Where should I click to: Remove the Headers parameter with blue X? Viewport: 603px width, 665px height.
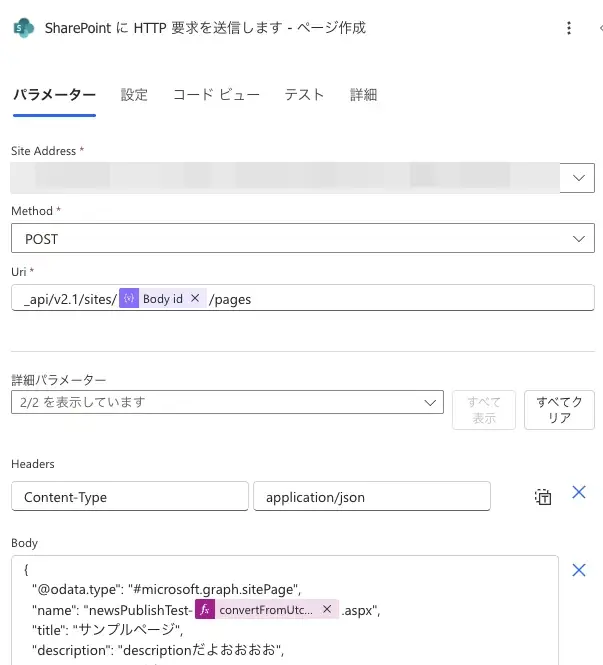tap(579, 492)
